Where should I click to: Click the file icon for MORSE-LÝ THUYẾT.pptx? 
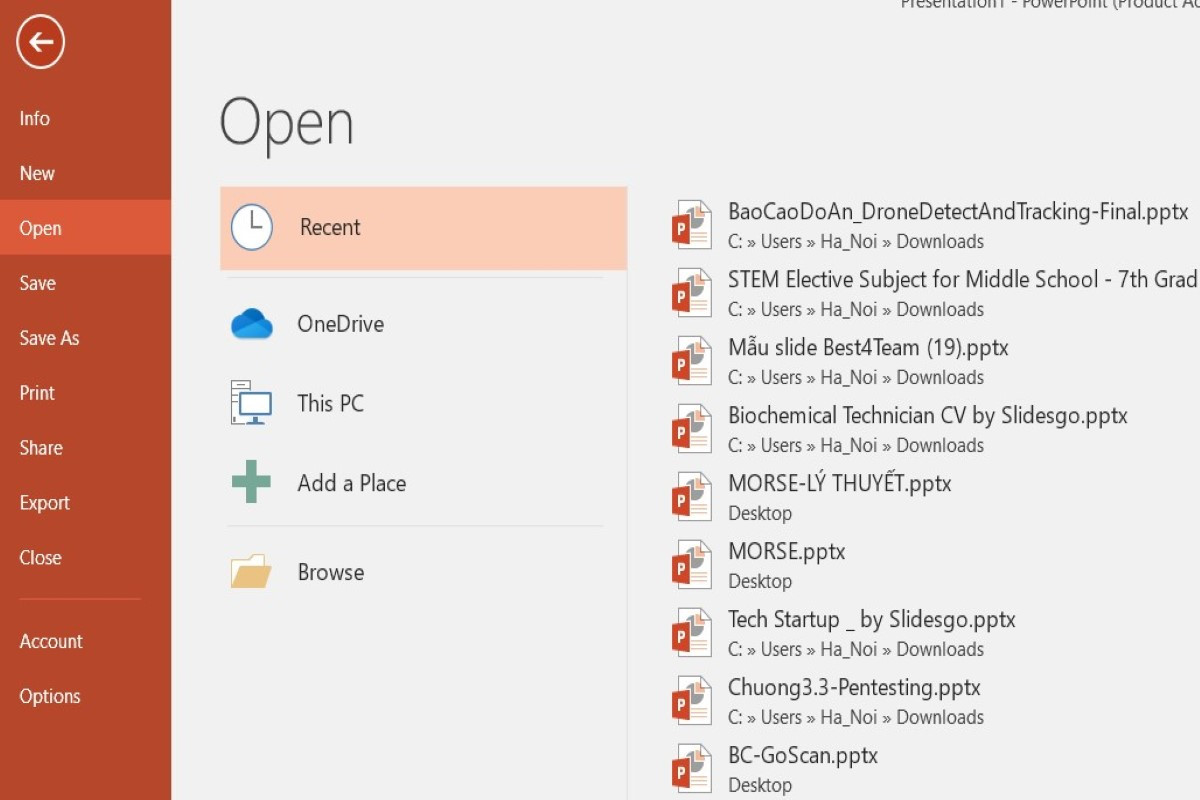click(691, 497)
